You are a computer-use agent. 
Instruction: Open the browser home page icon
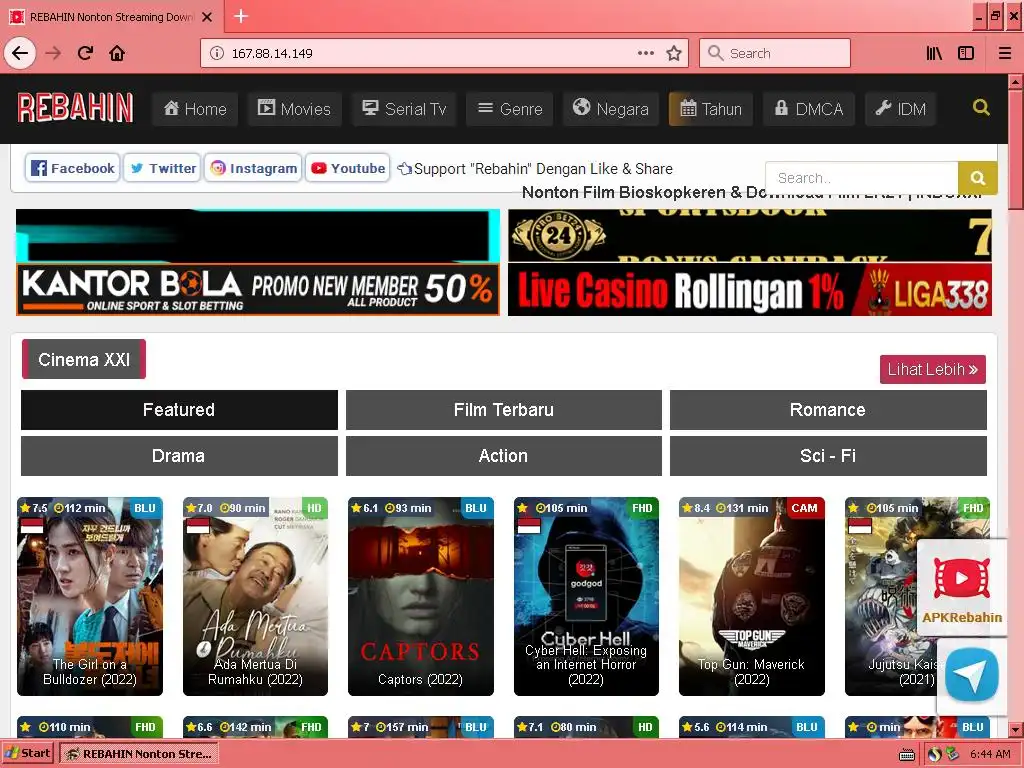tap(117, 53)
